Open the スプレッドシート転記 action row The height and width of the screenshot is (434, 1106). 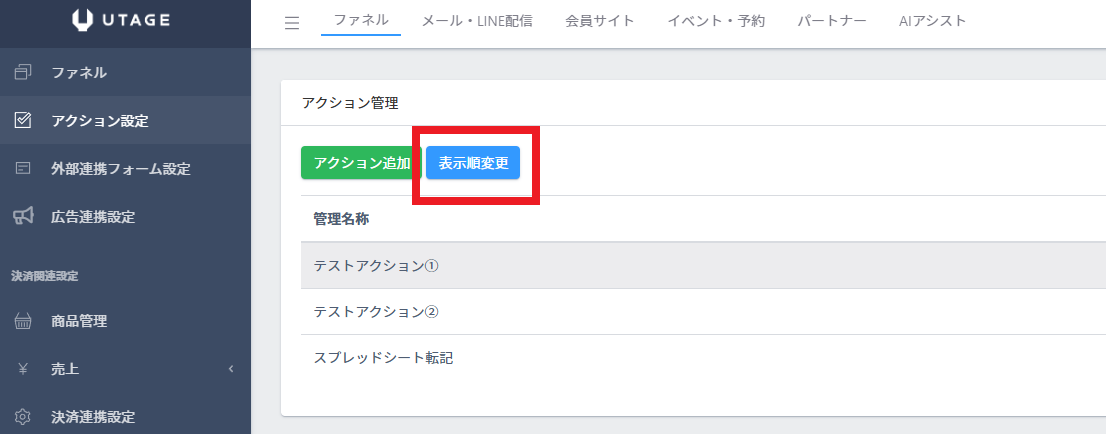pyautogui.click(x=703, y=358)
